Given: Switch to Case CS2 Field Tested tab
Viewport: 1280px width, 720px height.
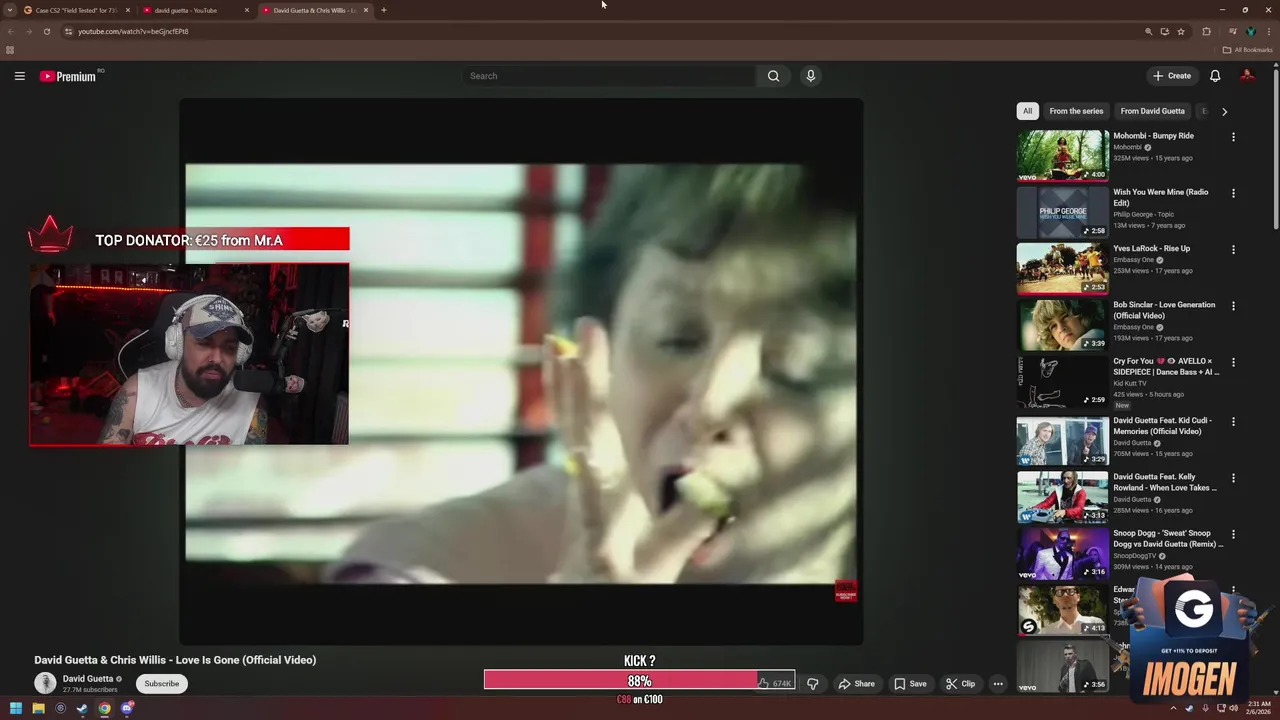Looking at the screenshot, I should point(77,10).
